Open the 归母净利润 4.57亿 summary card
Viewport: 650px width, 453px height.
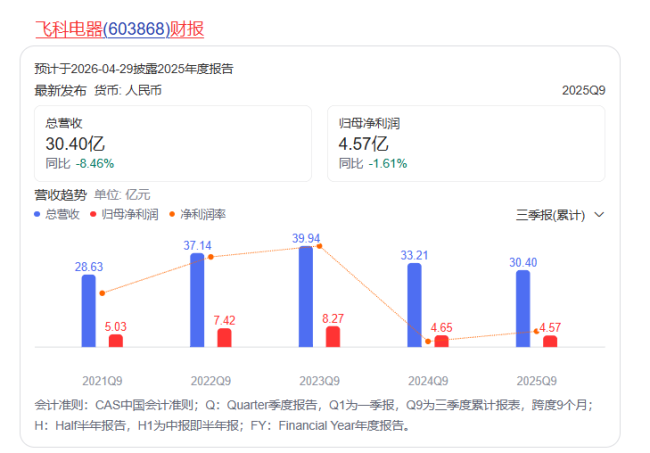pyautogui.click(x=468, y=142)
